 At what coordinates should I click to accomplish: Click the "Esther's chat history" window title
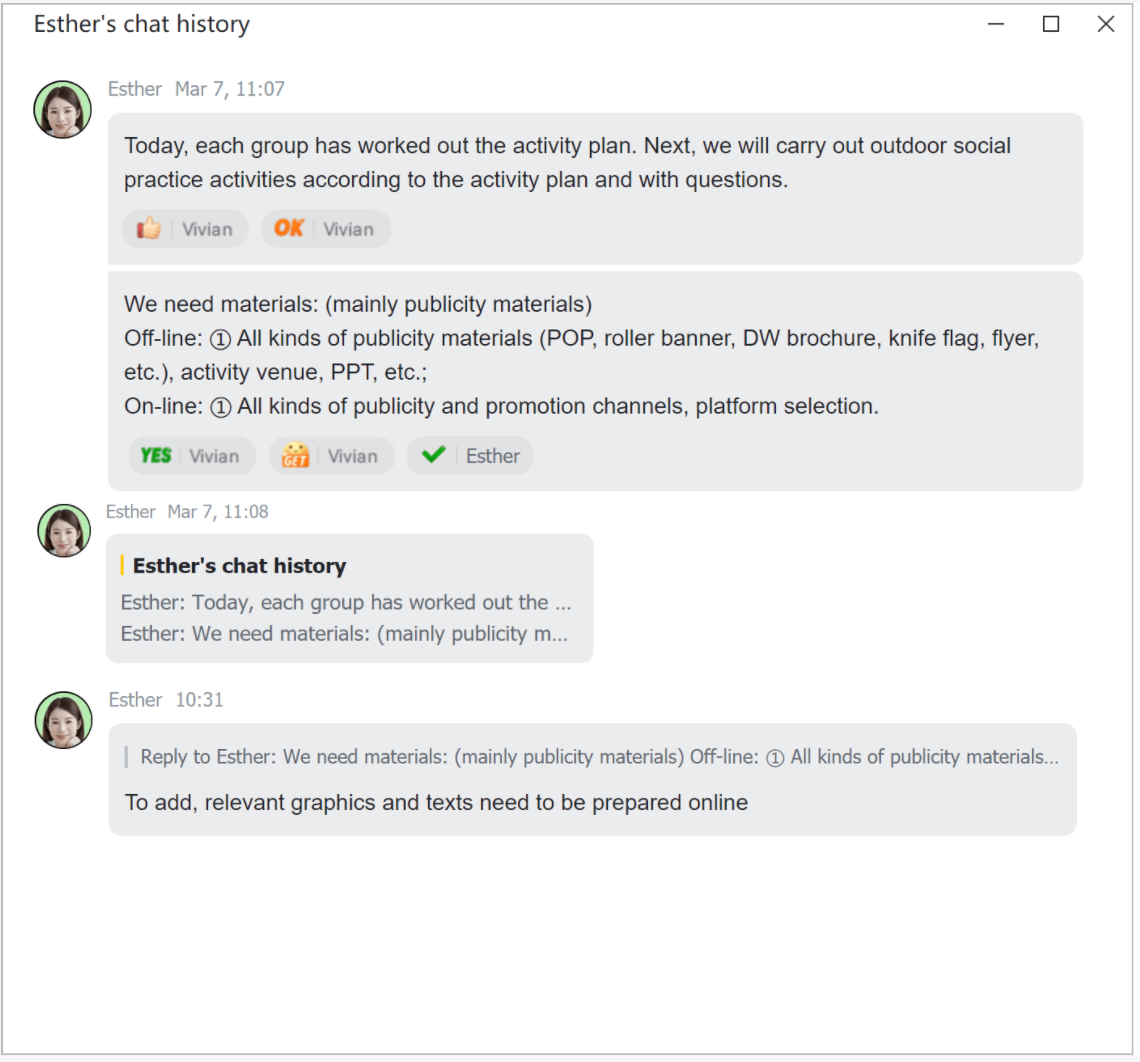pos(142,24)
